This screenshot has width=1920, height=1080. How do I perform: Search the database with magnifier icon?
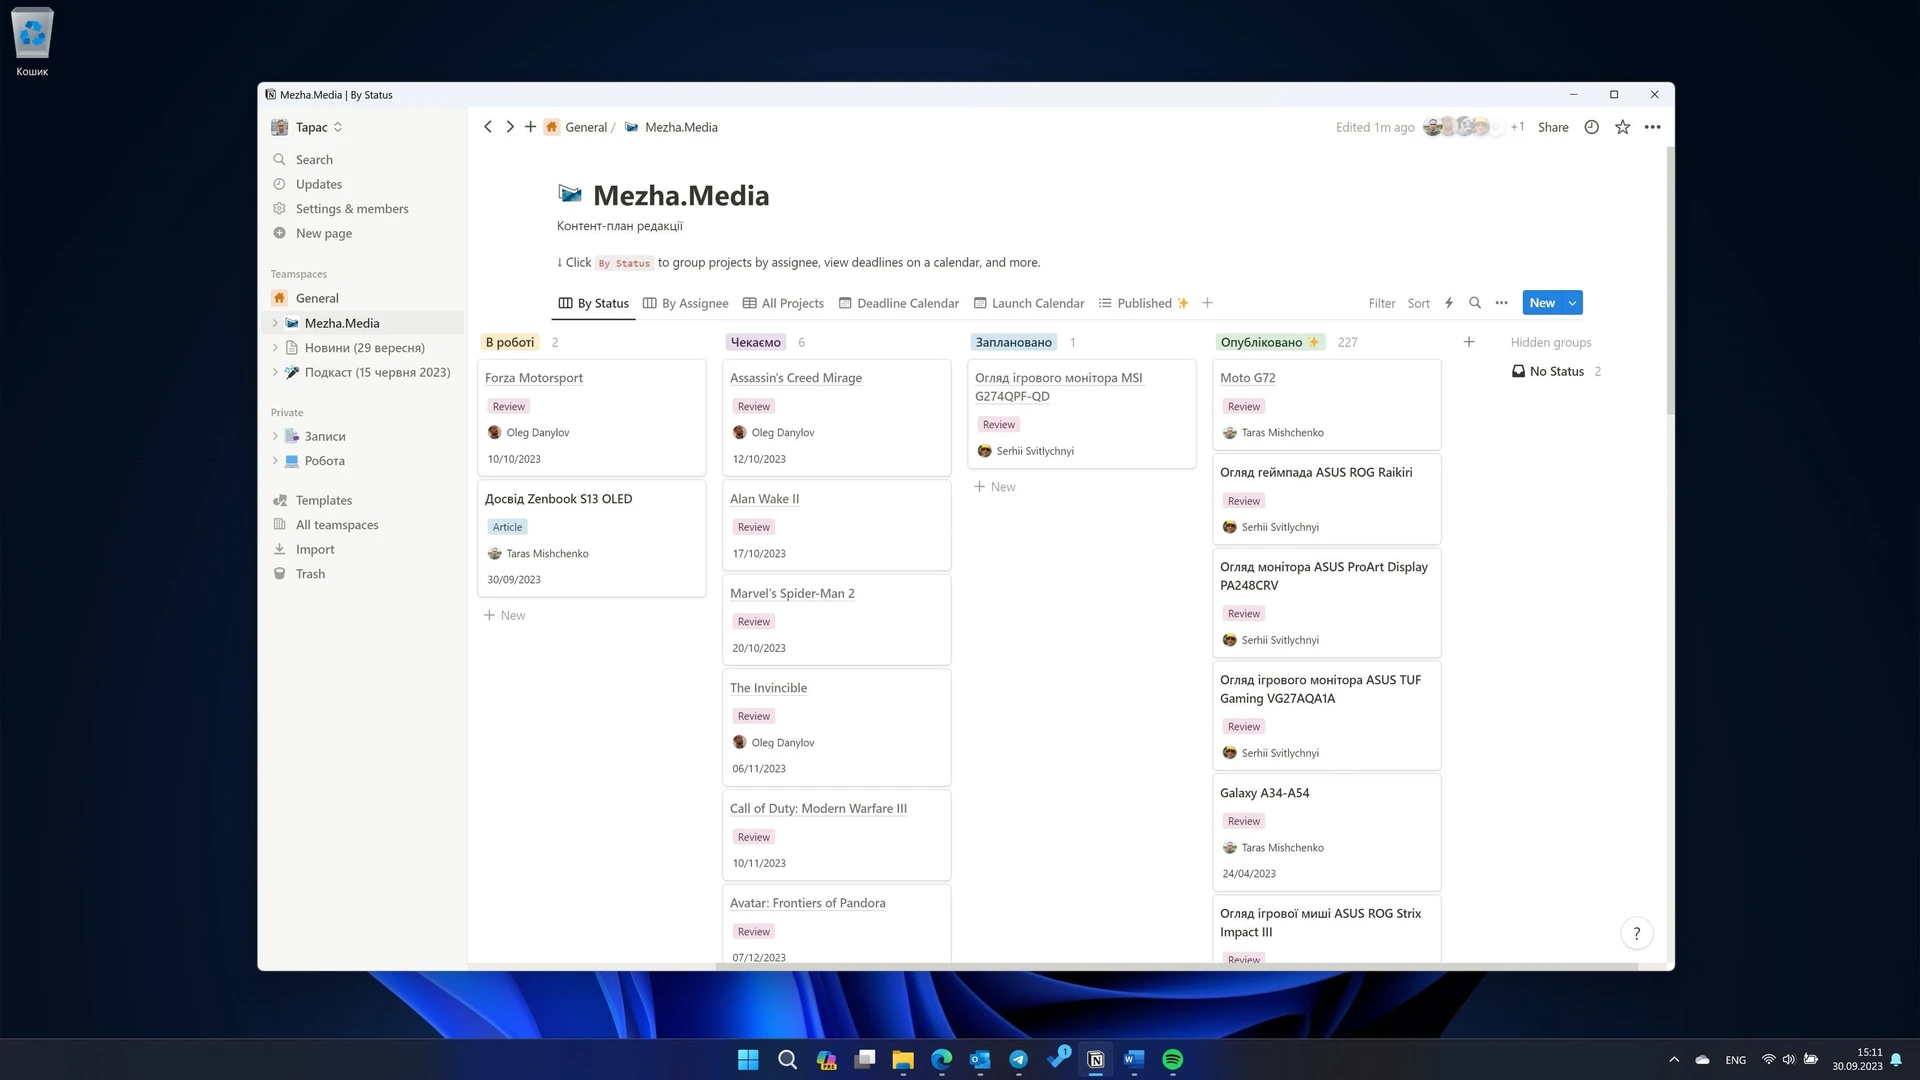pyautogui.click(x=1474, y=303)
